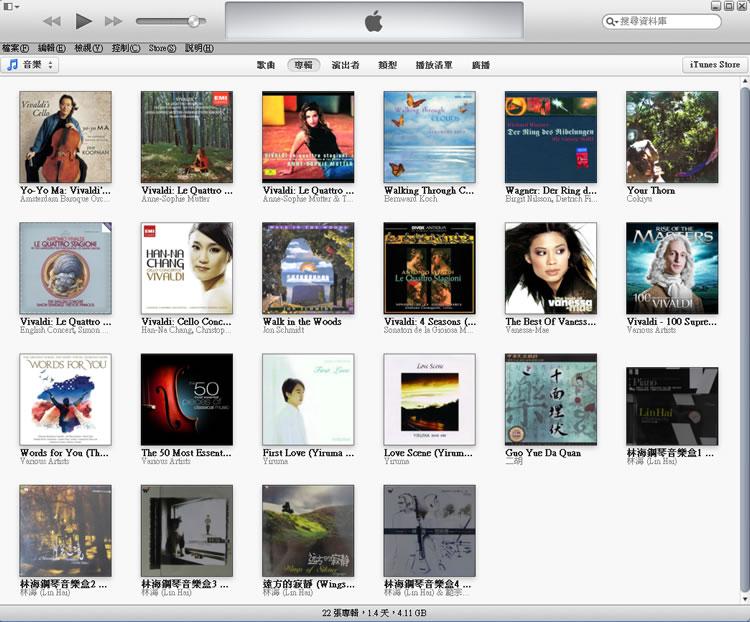Click the vertical scrollbar down arrow
This screenshot has height=622, width=750.
pyautogui.click(x=745, y=598)
